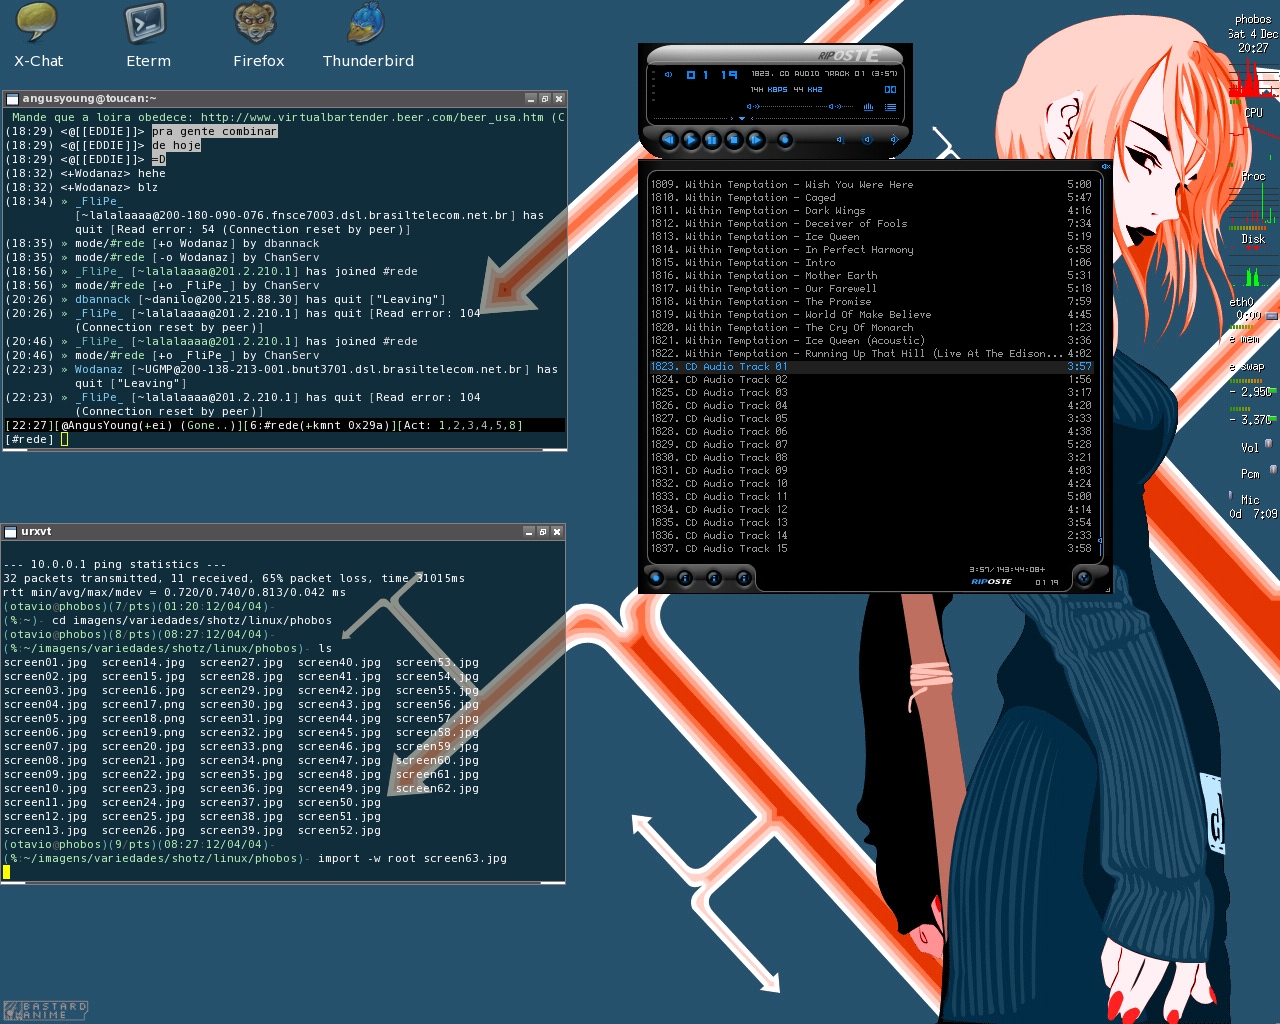The width and height of the screenshot is (1280, 1024).
Task: Click fourth round button under playlist
Action: click(743, 578)
